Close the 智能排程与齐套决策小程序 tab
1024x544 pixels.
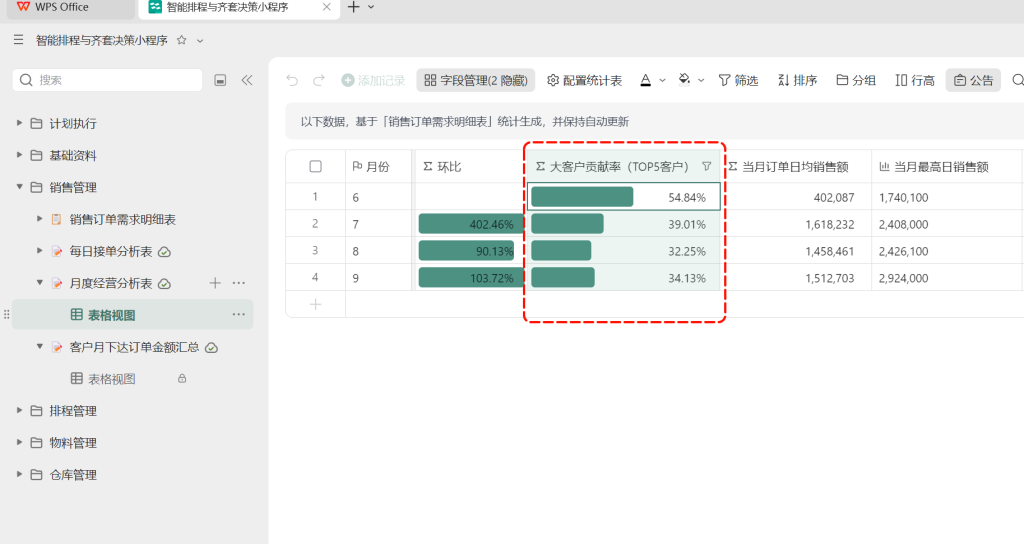(327, 7)
